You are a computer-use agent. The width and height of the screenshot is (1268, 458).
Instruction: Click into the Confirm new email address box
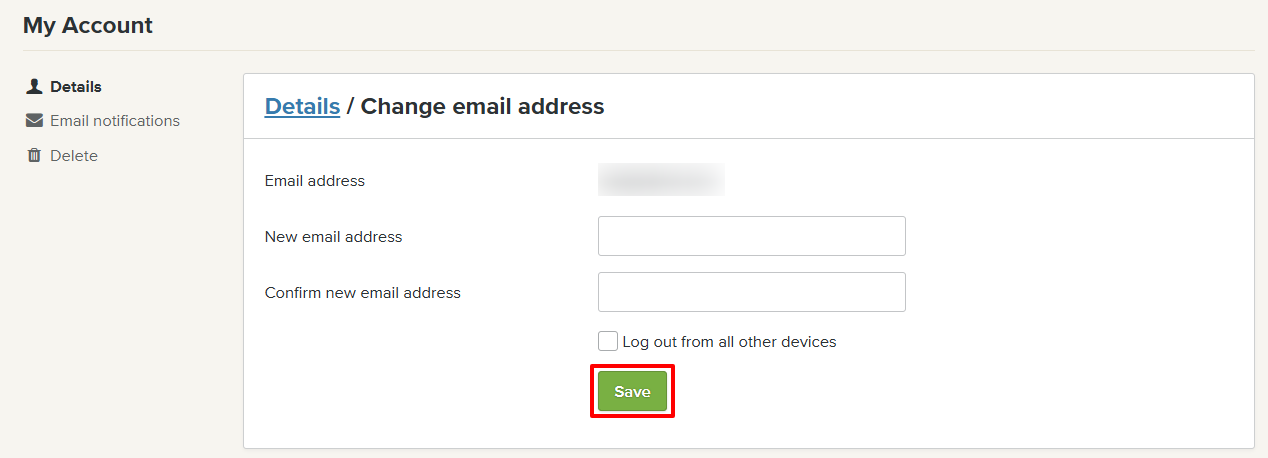(x=751, y=292)
